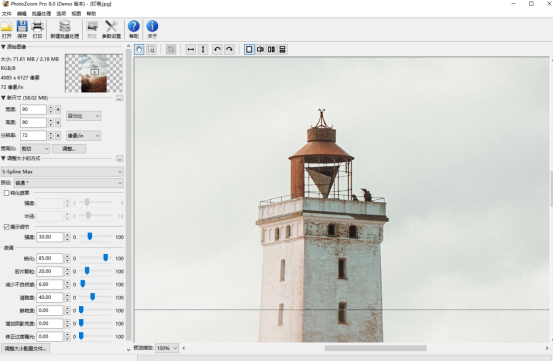
Task: Flip image horizontally with the horizontal arrow icon
Action: pyautogui.click(x=191, y=49)
